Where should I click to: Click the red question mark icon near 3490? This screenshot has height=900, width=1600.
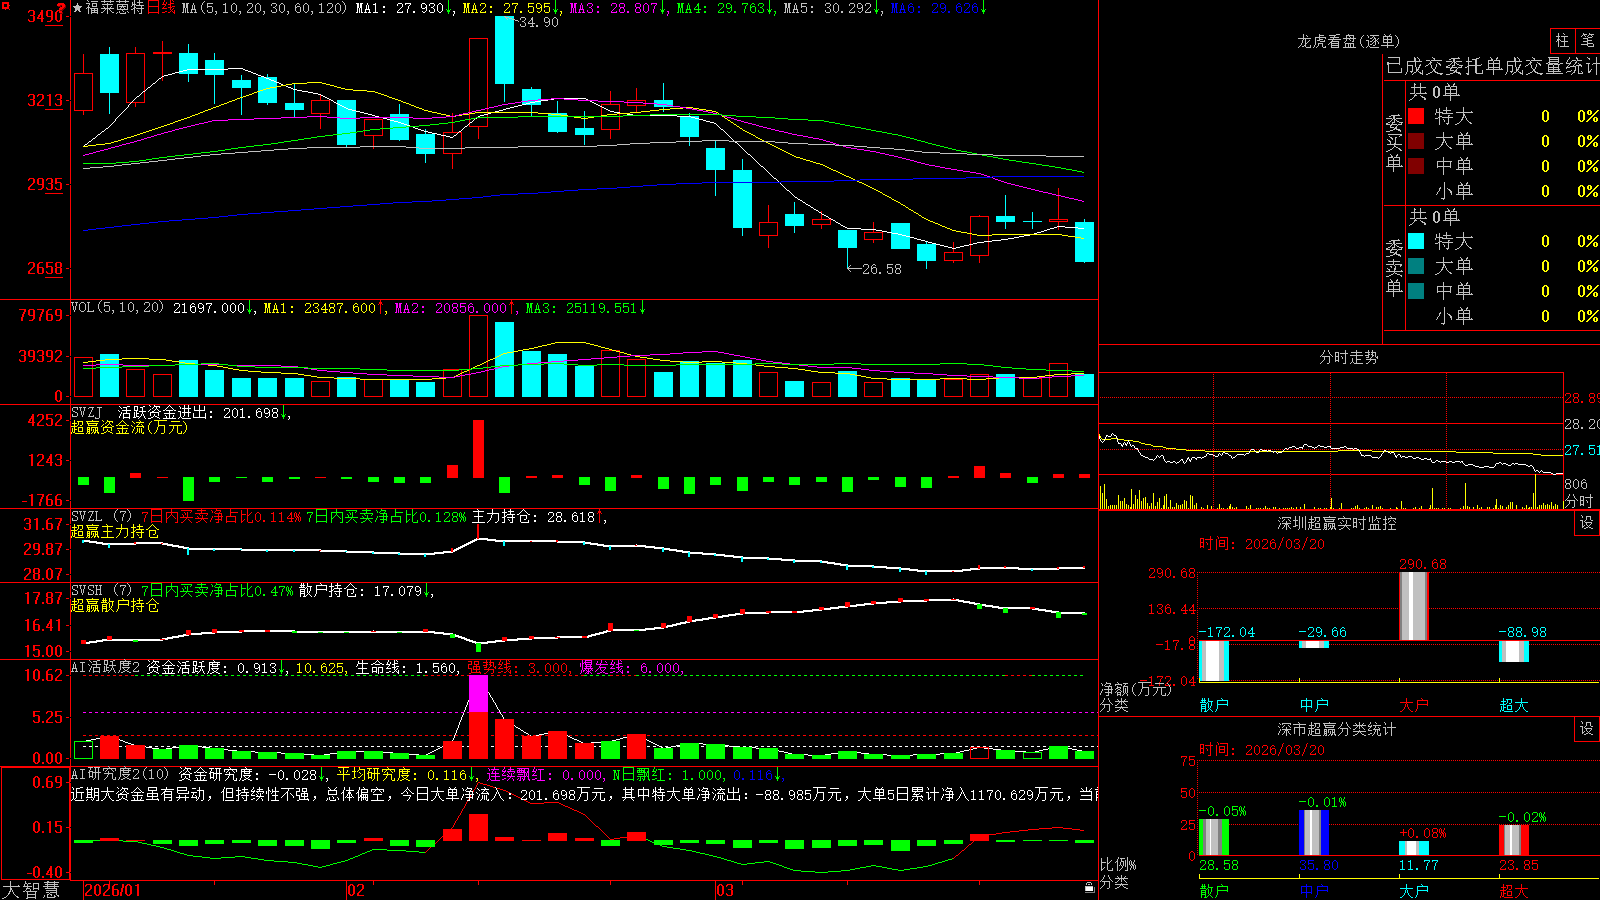62,7
